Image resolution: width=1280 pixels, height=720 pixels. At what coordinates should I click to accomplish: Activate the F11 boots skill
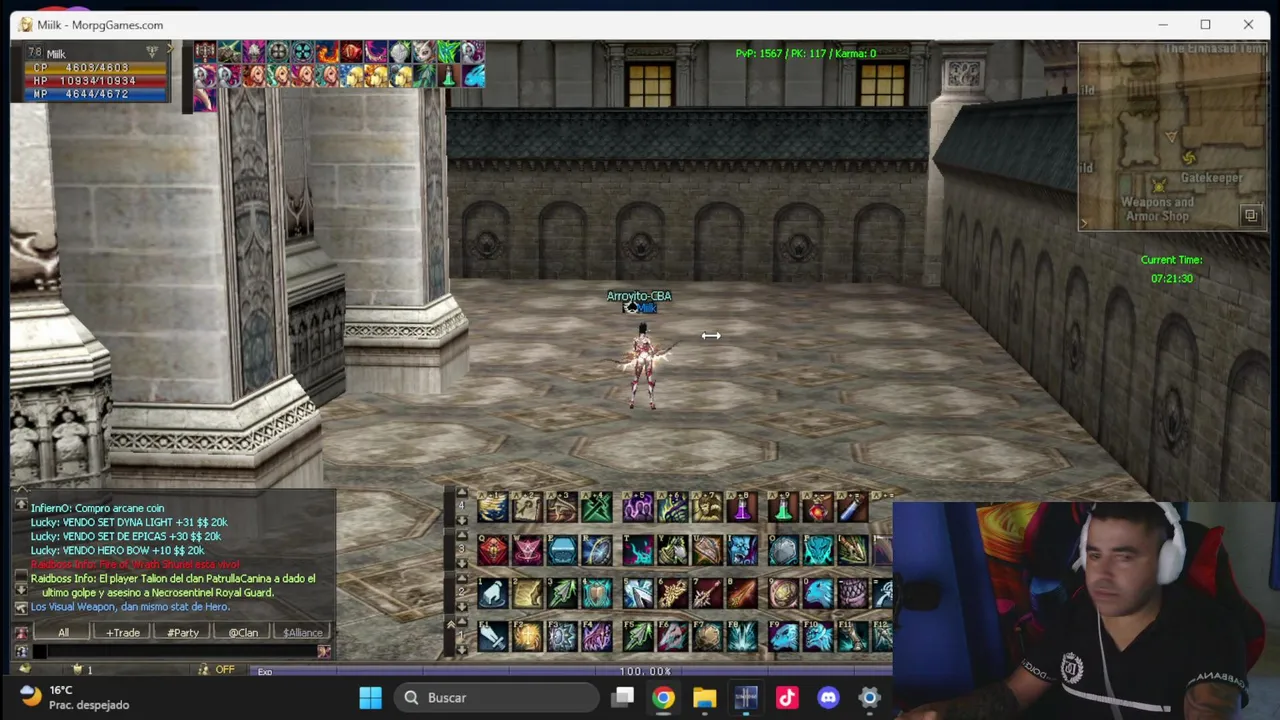pos(852,636)
